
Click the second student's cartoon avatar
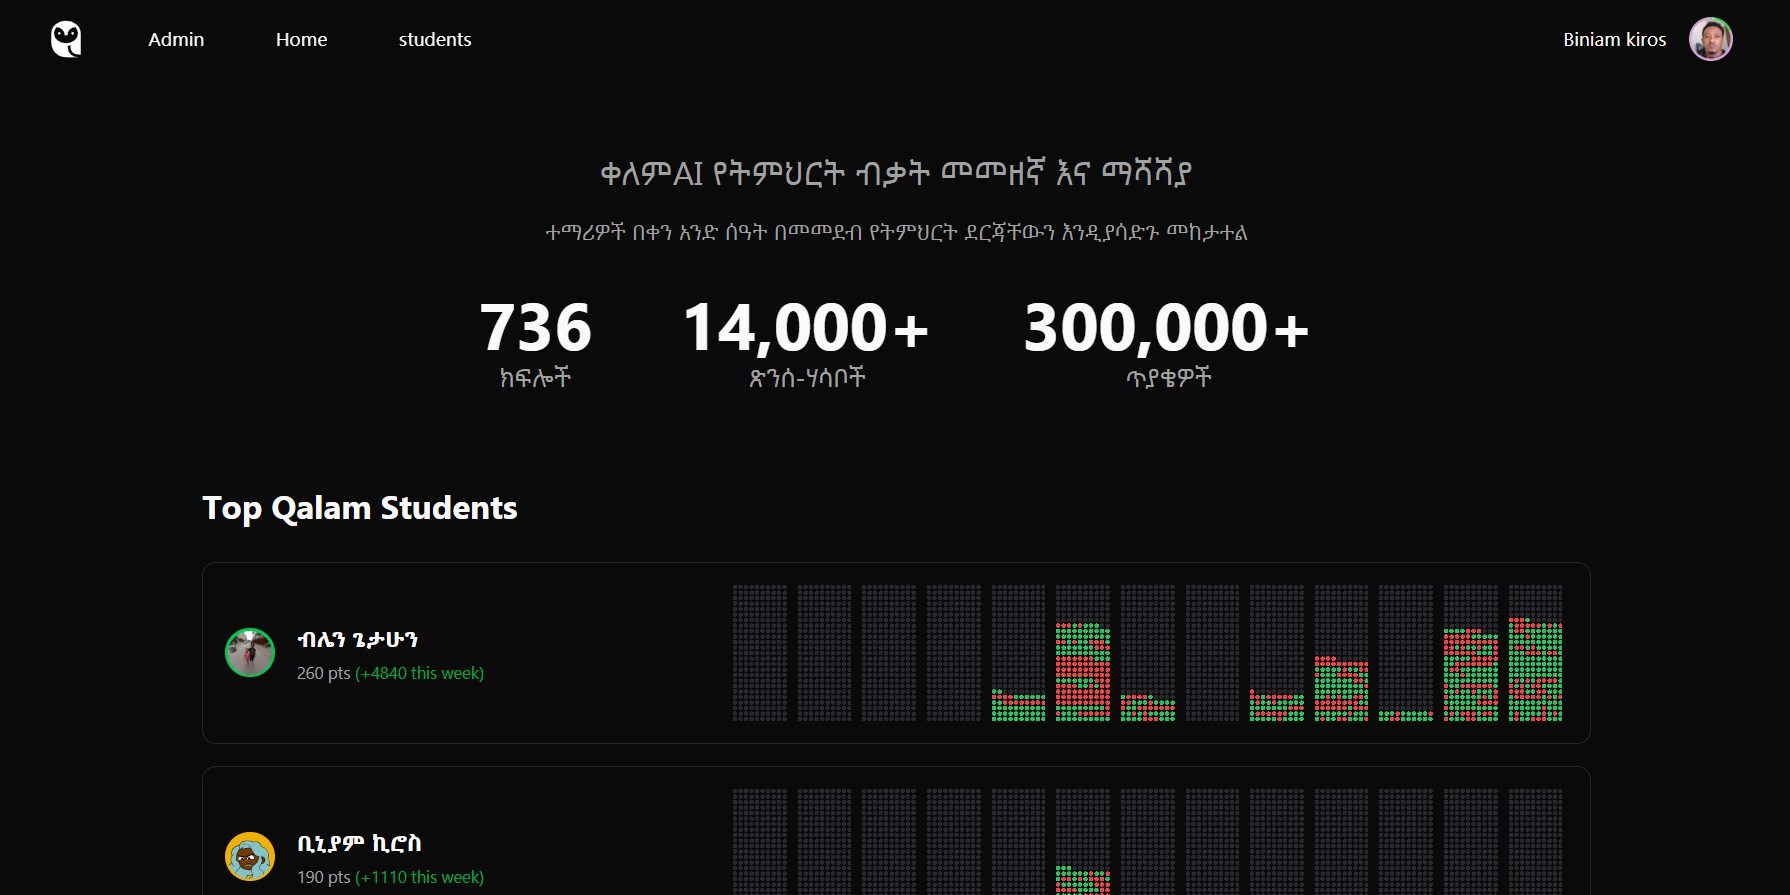(250, 857)
